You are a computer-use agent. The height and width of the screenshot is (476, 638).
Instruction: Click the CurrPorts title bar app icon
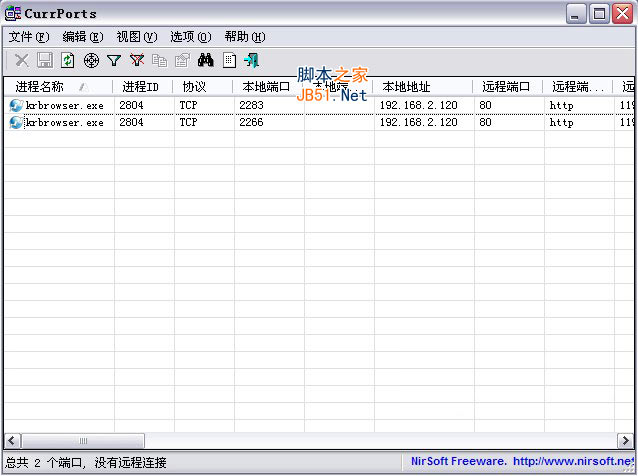pyautogui.click(x=13, y=13)
